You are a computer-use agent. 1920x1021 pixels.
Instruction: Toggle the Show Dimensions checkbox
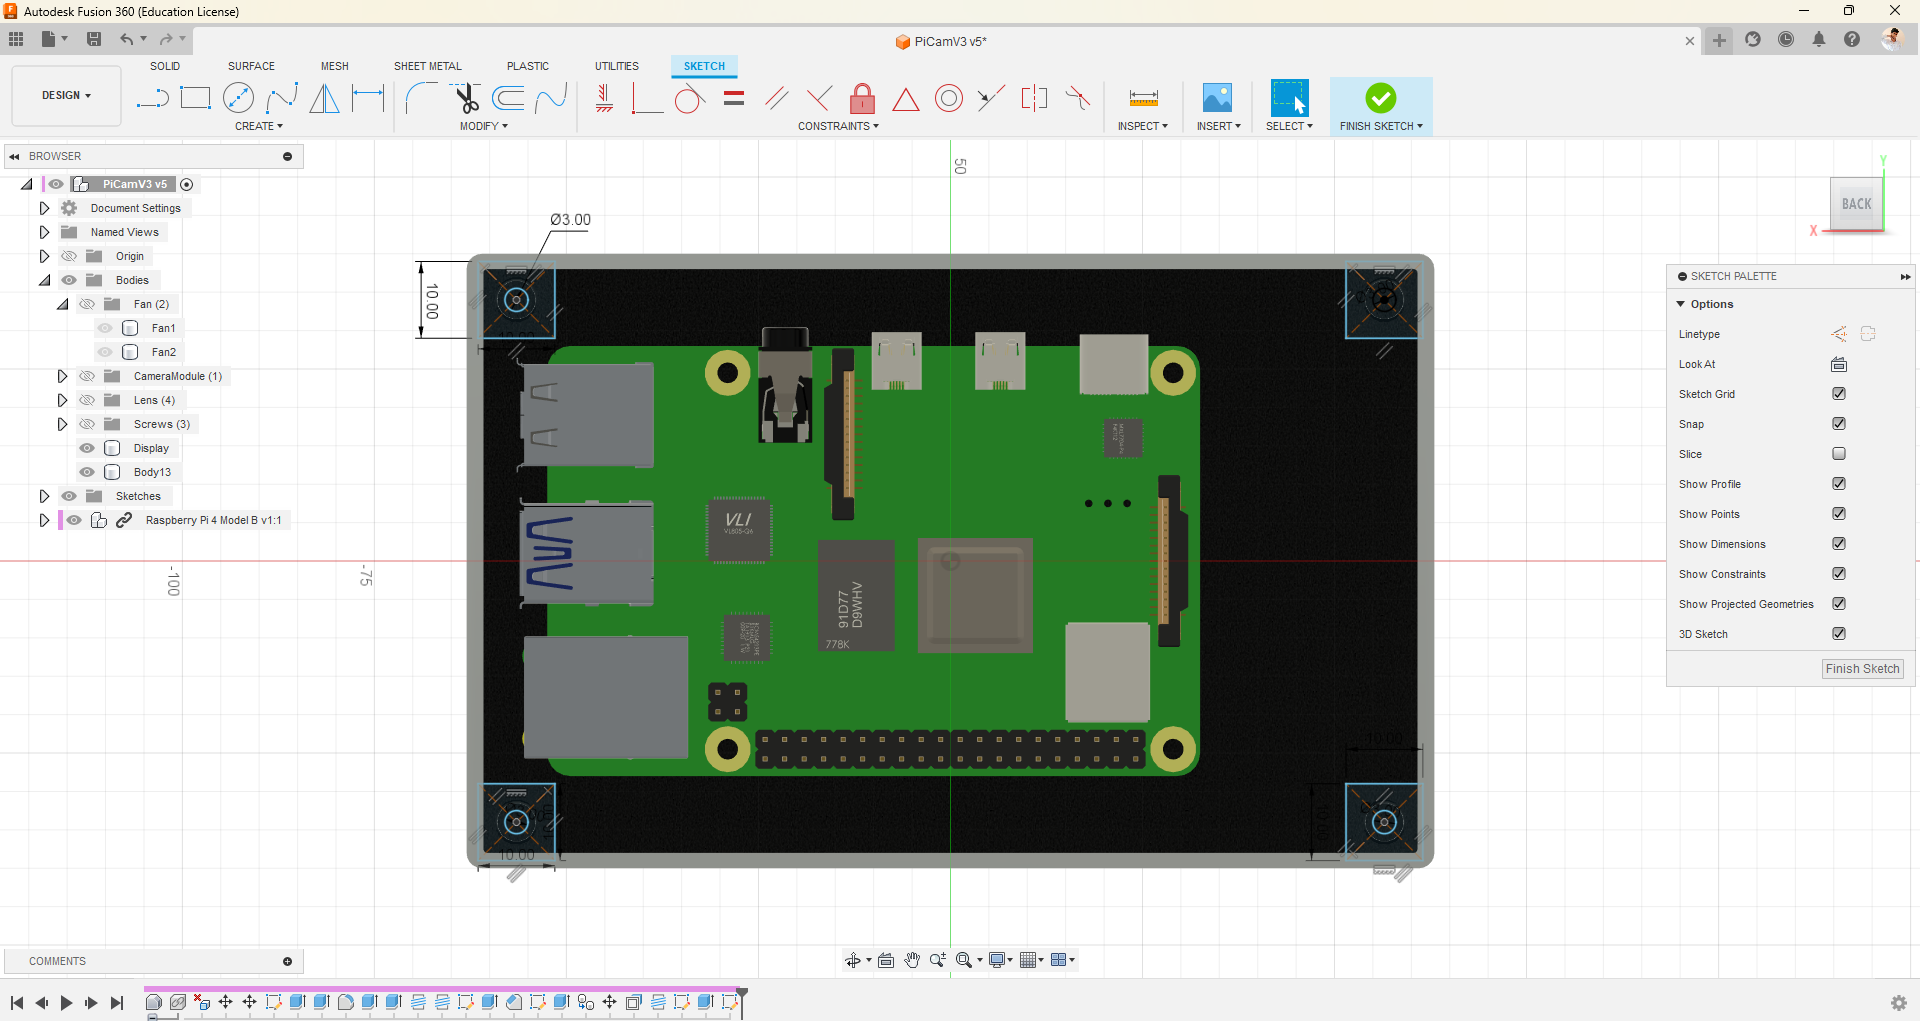[x=1839, y=544]
